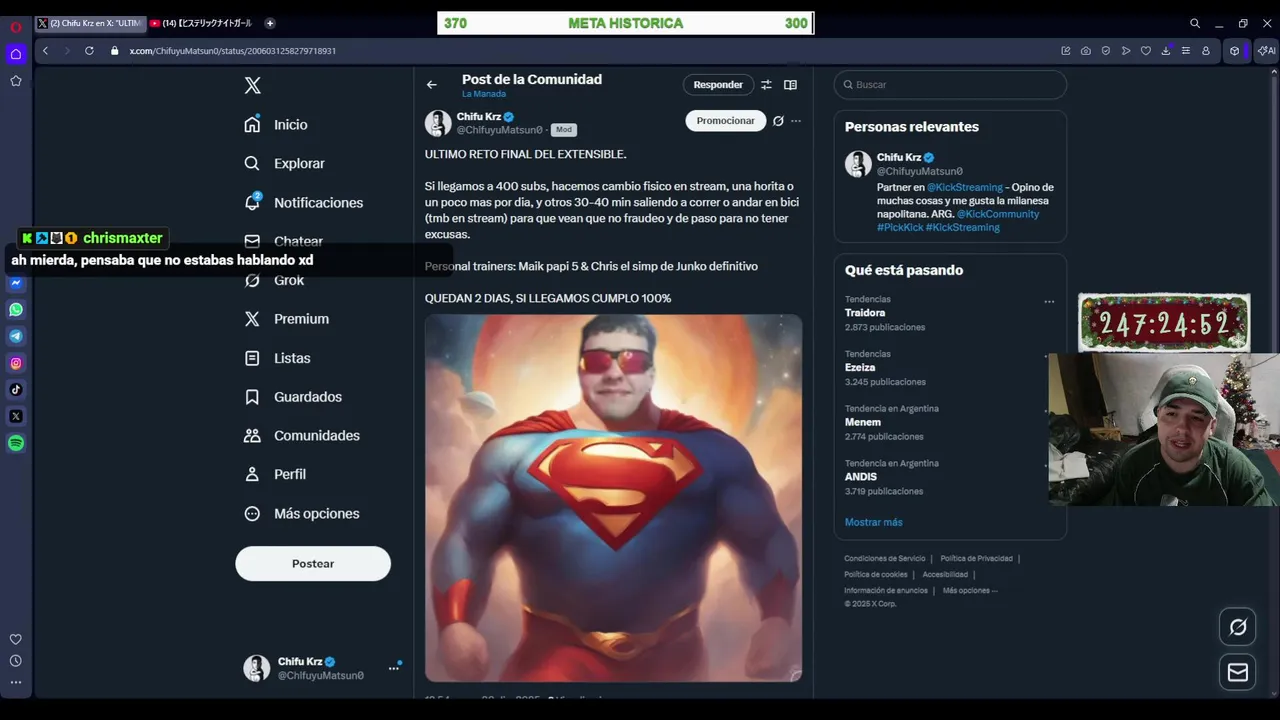Viewport: 1280px width, 720px height.
Task: Open Explorar
Action: 284,164
